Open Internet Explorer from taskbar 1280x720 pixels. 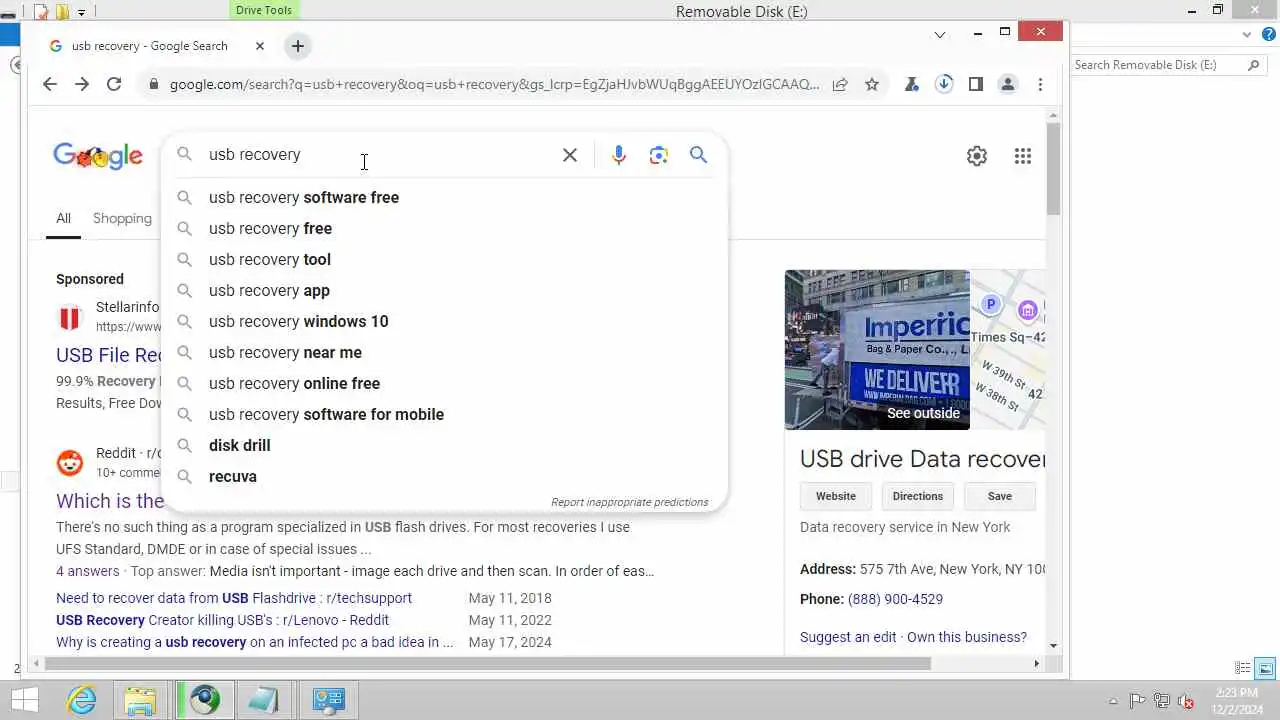point(81,700)
